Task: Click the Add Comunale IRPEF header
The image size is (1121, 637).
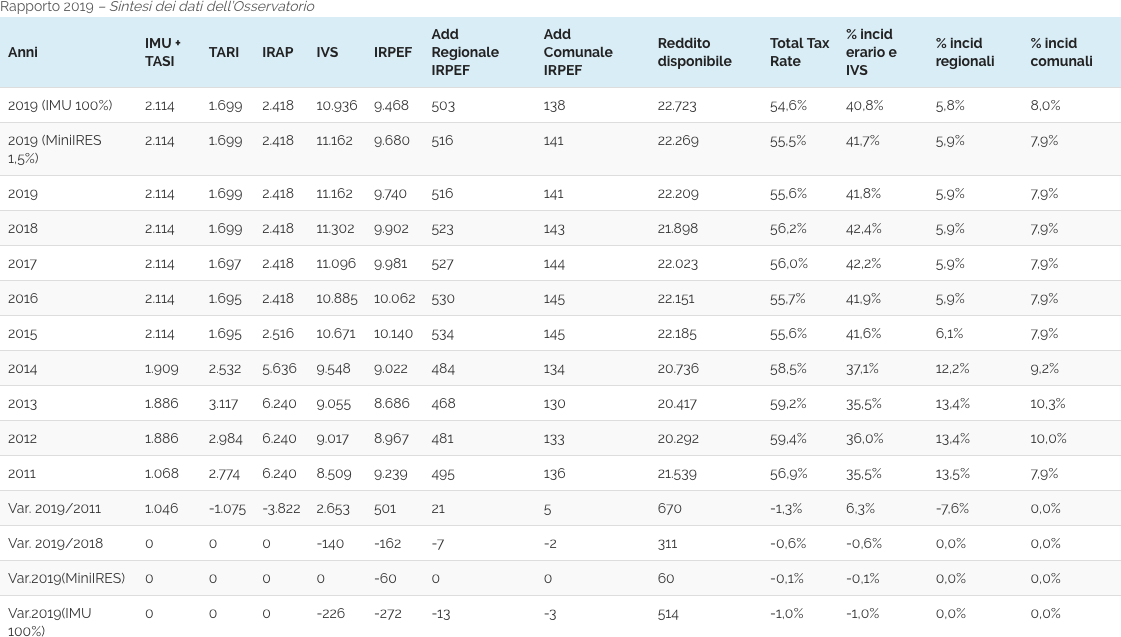Action: tap(577, 52)
